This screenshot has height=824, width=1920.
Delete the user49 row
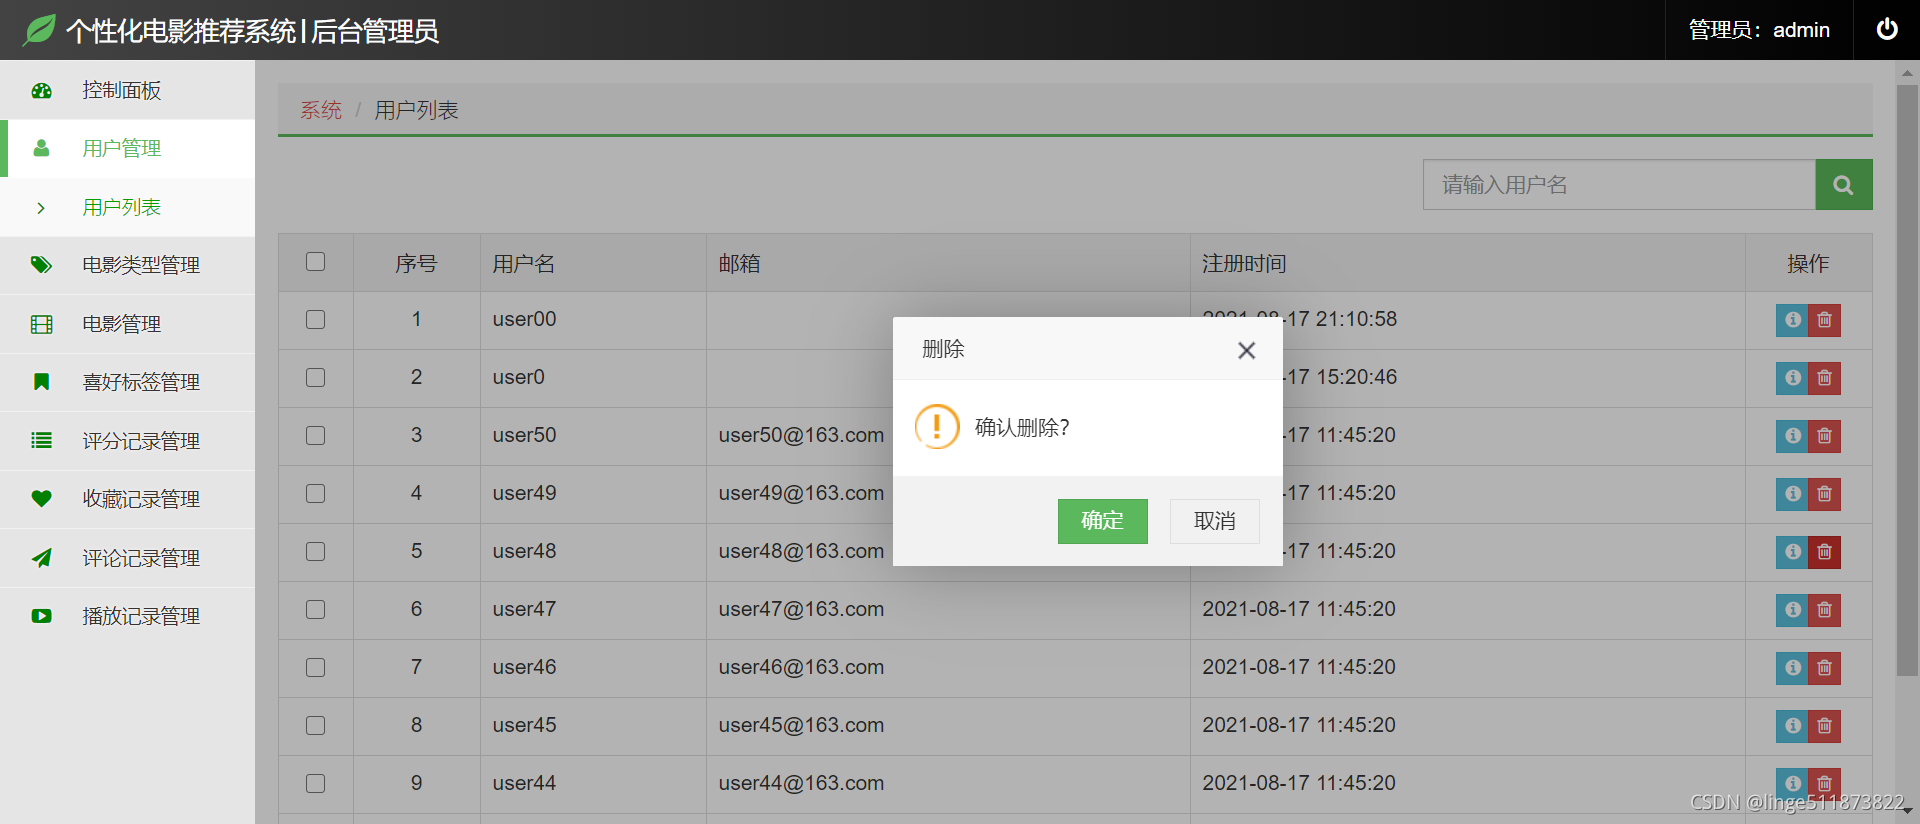tap(1824, 494)
